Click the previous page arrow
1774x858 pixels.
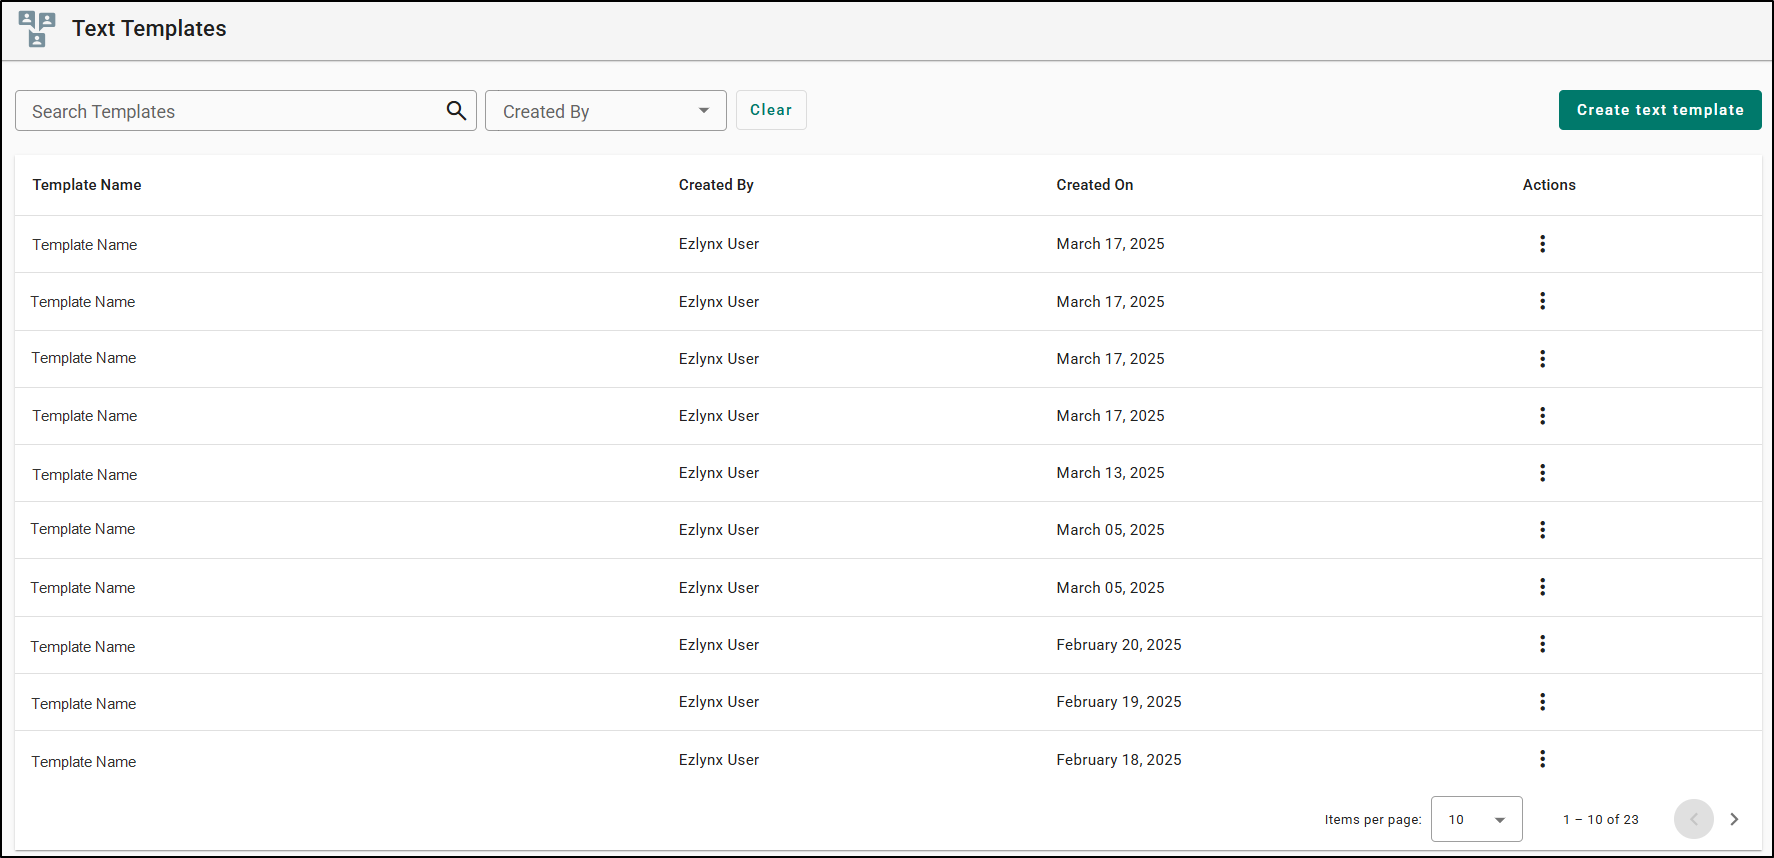(x=1693, y=819)
